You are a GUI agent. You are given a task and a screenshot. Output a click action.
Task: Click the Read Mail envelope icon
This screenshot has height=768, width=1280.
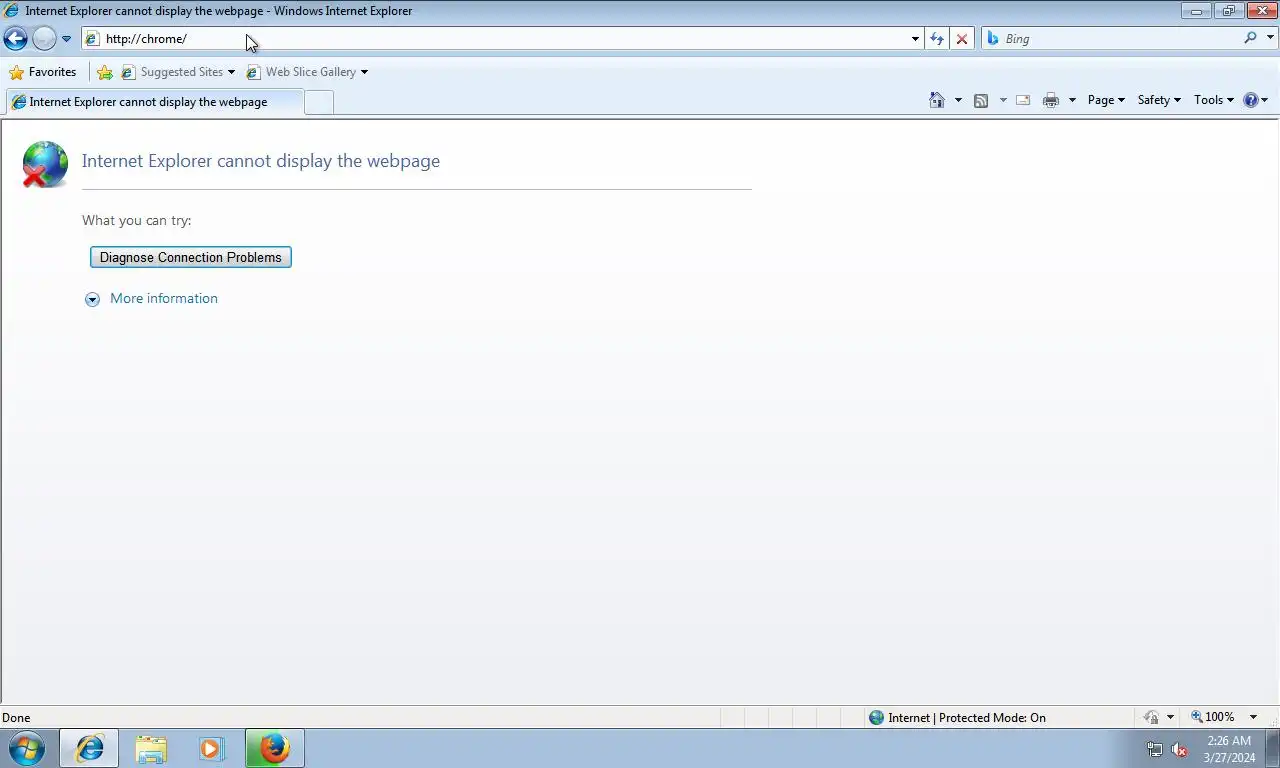pyautogui.click(x=1023, y=100)
